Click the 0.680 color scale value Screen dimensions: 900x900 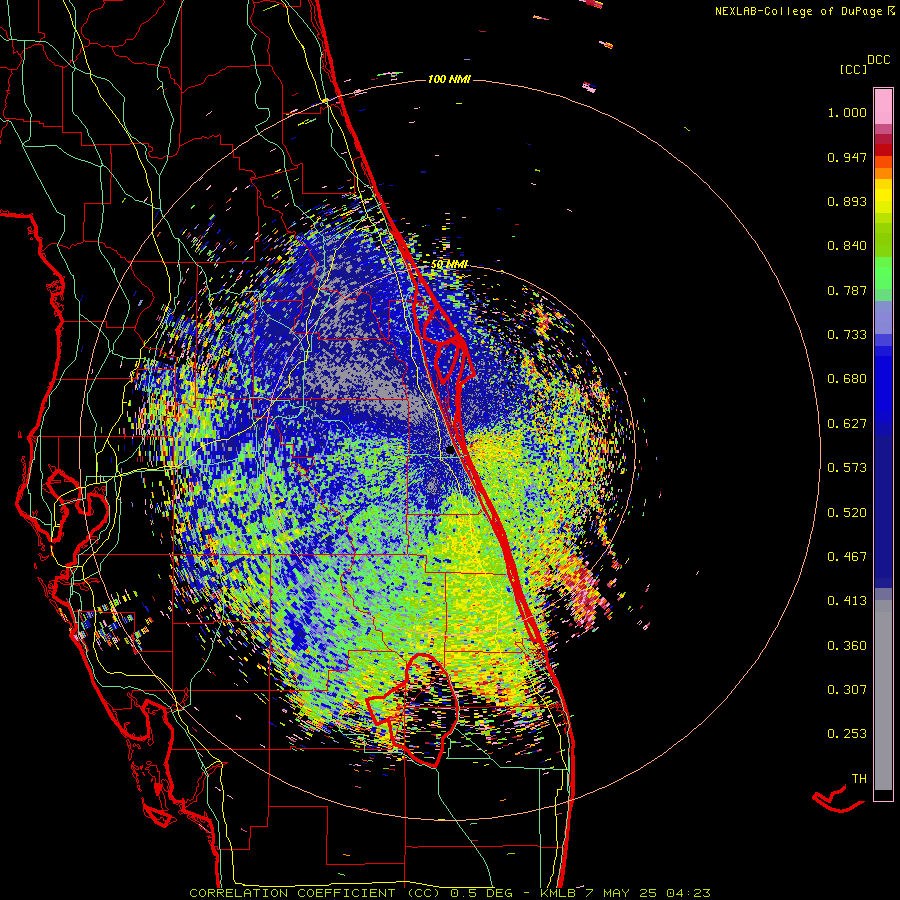pyautogui.click(x=847, y=379)
